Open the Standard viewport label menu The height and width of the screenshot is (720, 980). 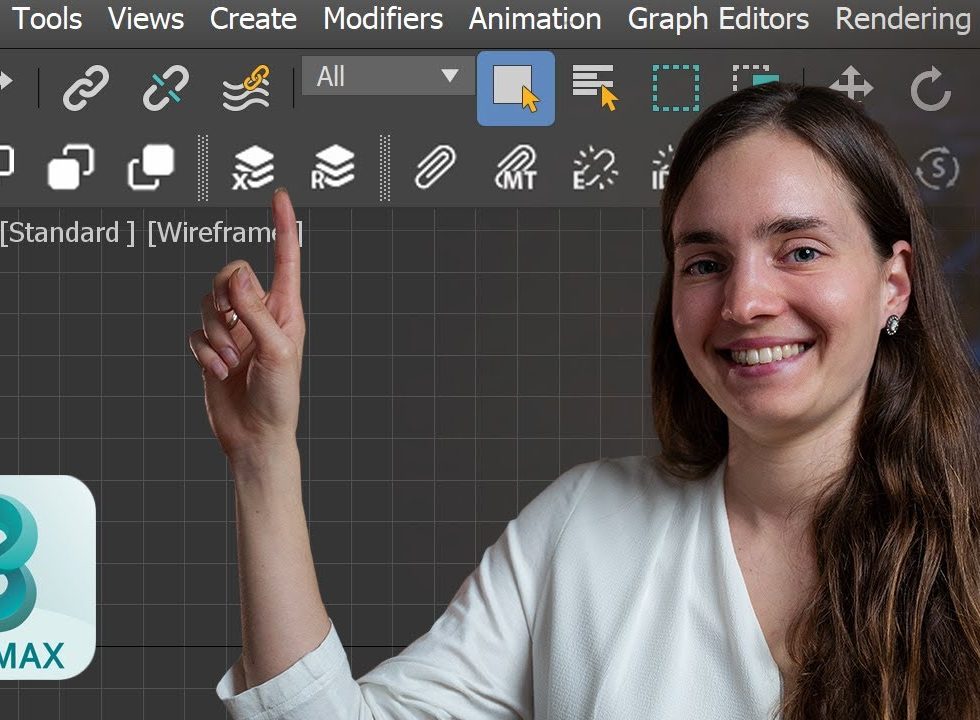(67, 233)
